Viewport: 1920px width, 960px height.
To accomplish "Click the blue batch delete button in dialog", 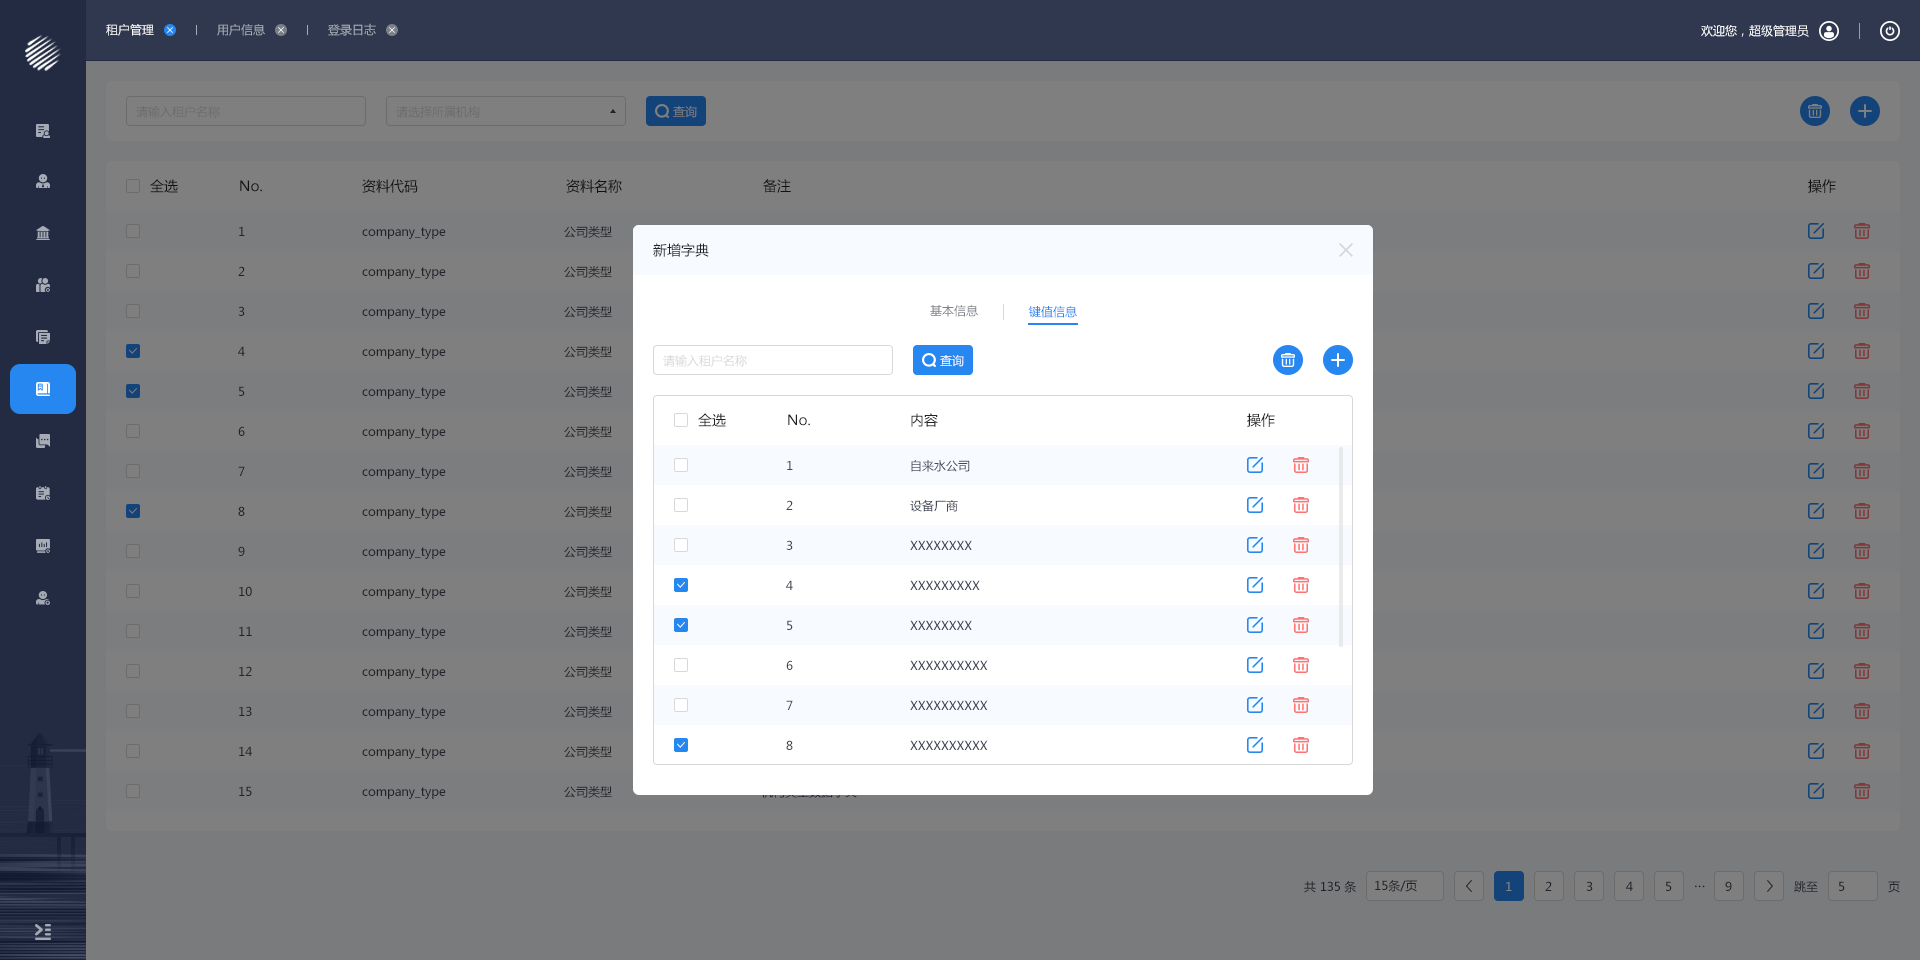I will tap(1287, 360).
